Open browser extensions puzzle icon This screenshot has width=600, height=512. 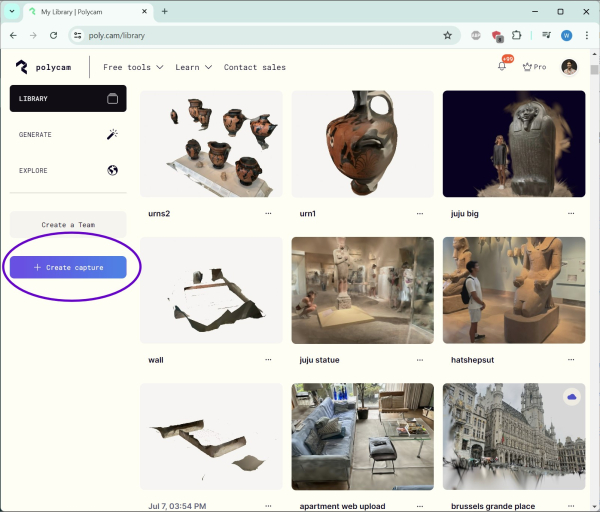coord(517,35)
